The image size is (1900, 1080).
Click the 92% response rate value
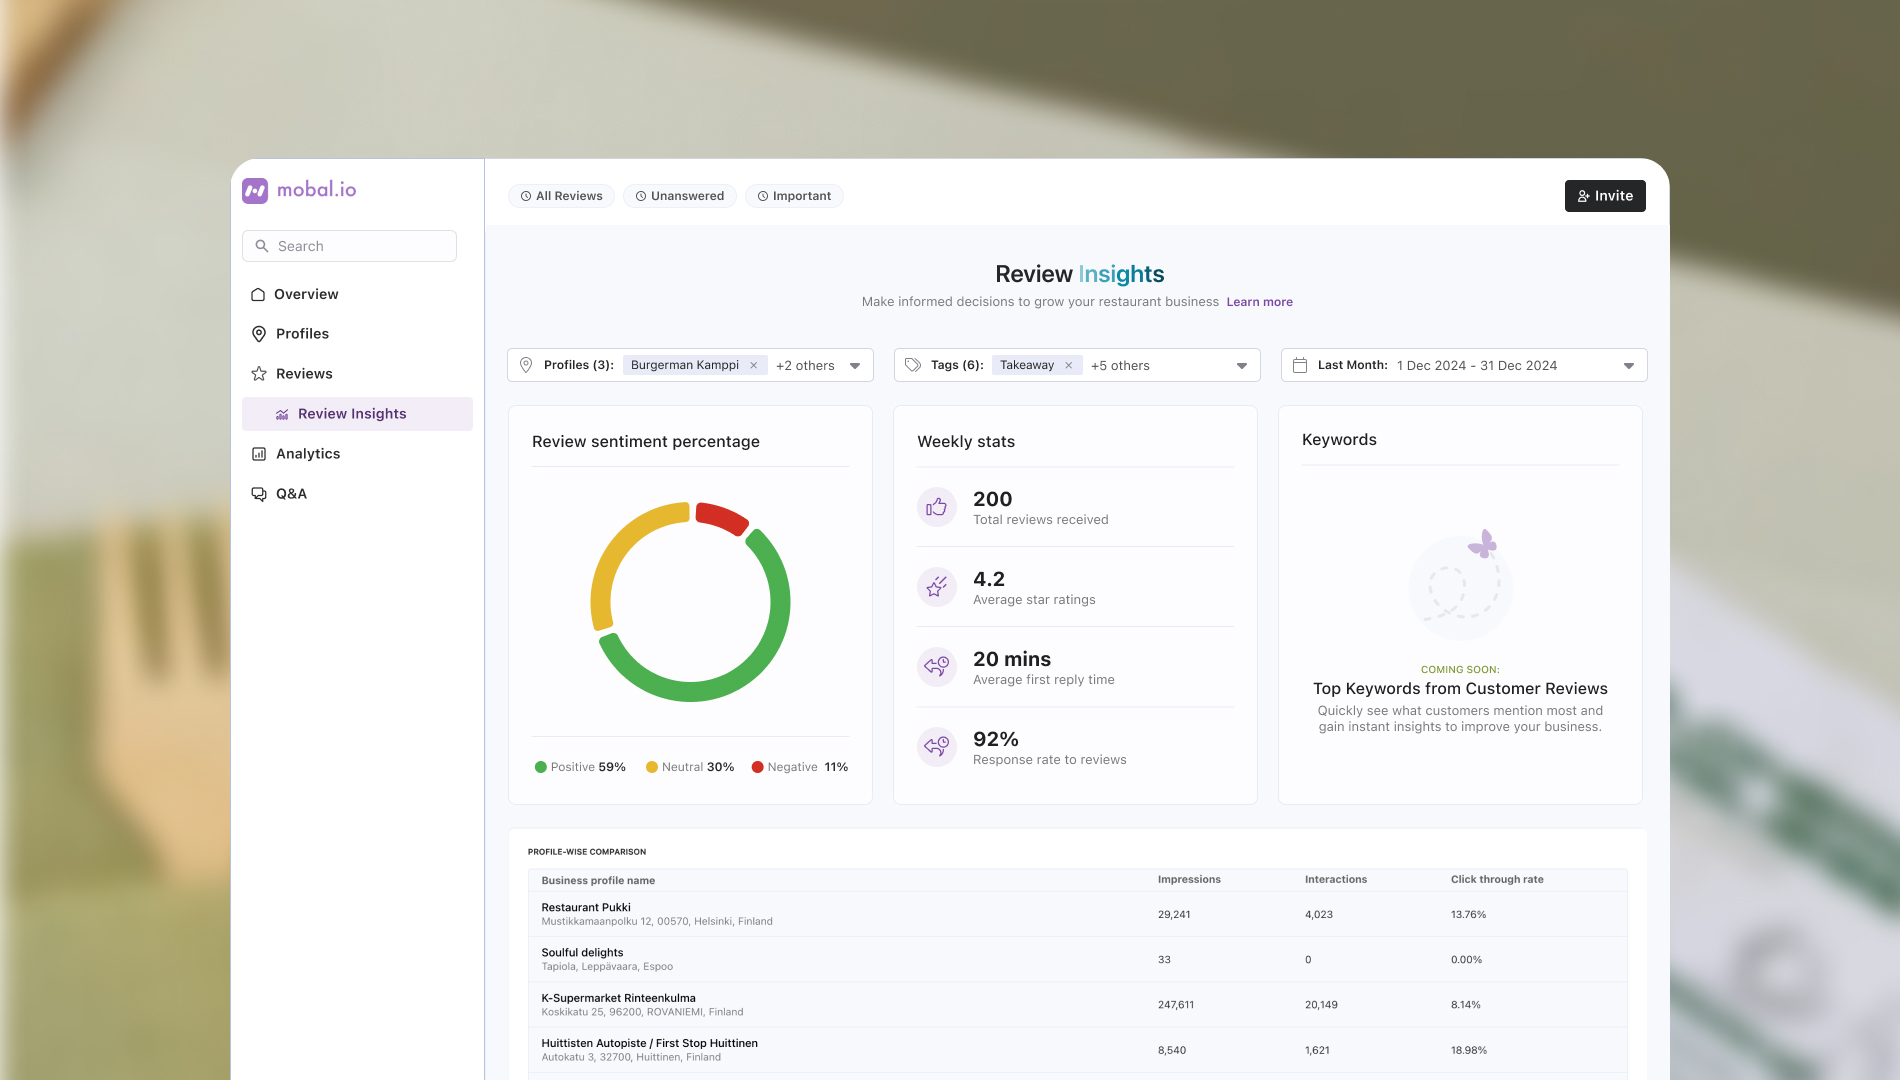(996, 739)
